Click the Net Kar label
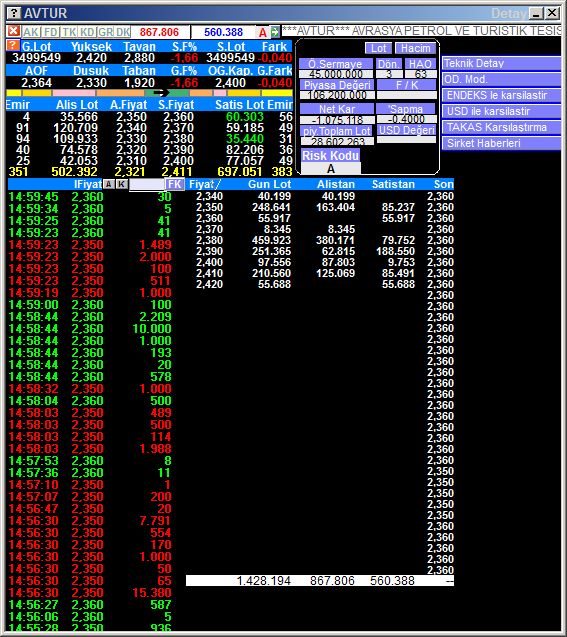This screenshot has height=637, width=567. coord(337,109)
